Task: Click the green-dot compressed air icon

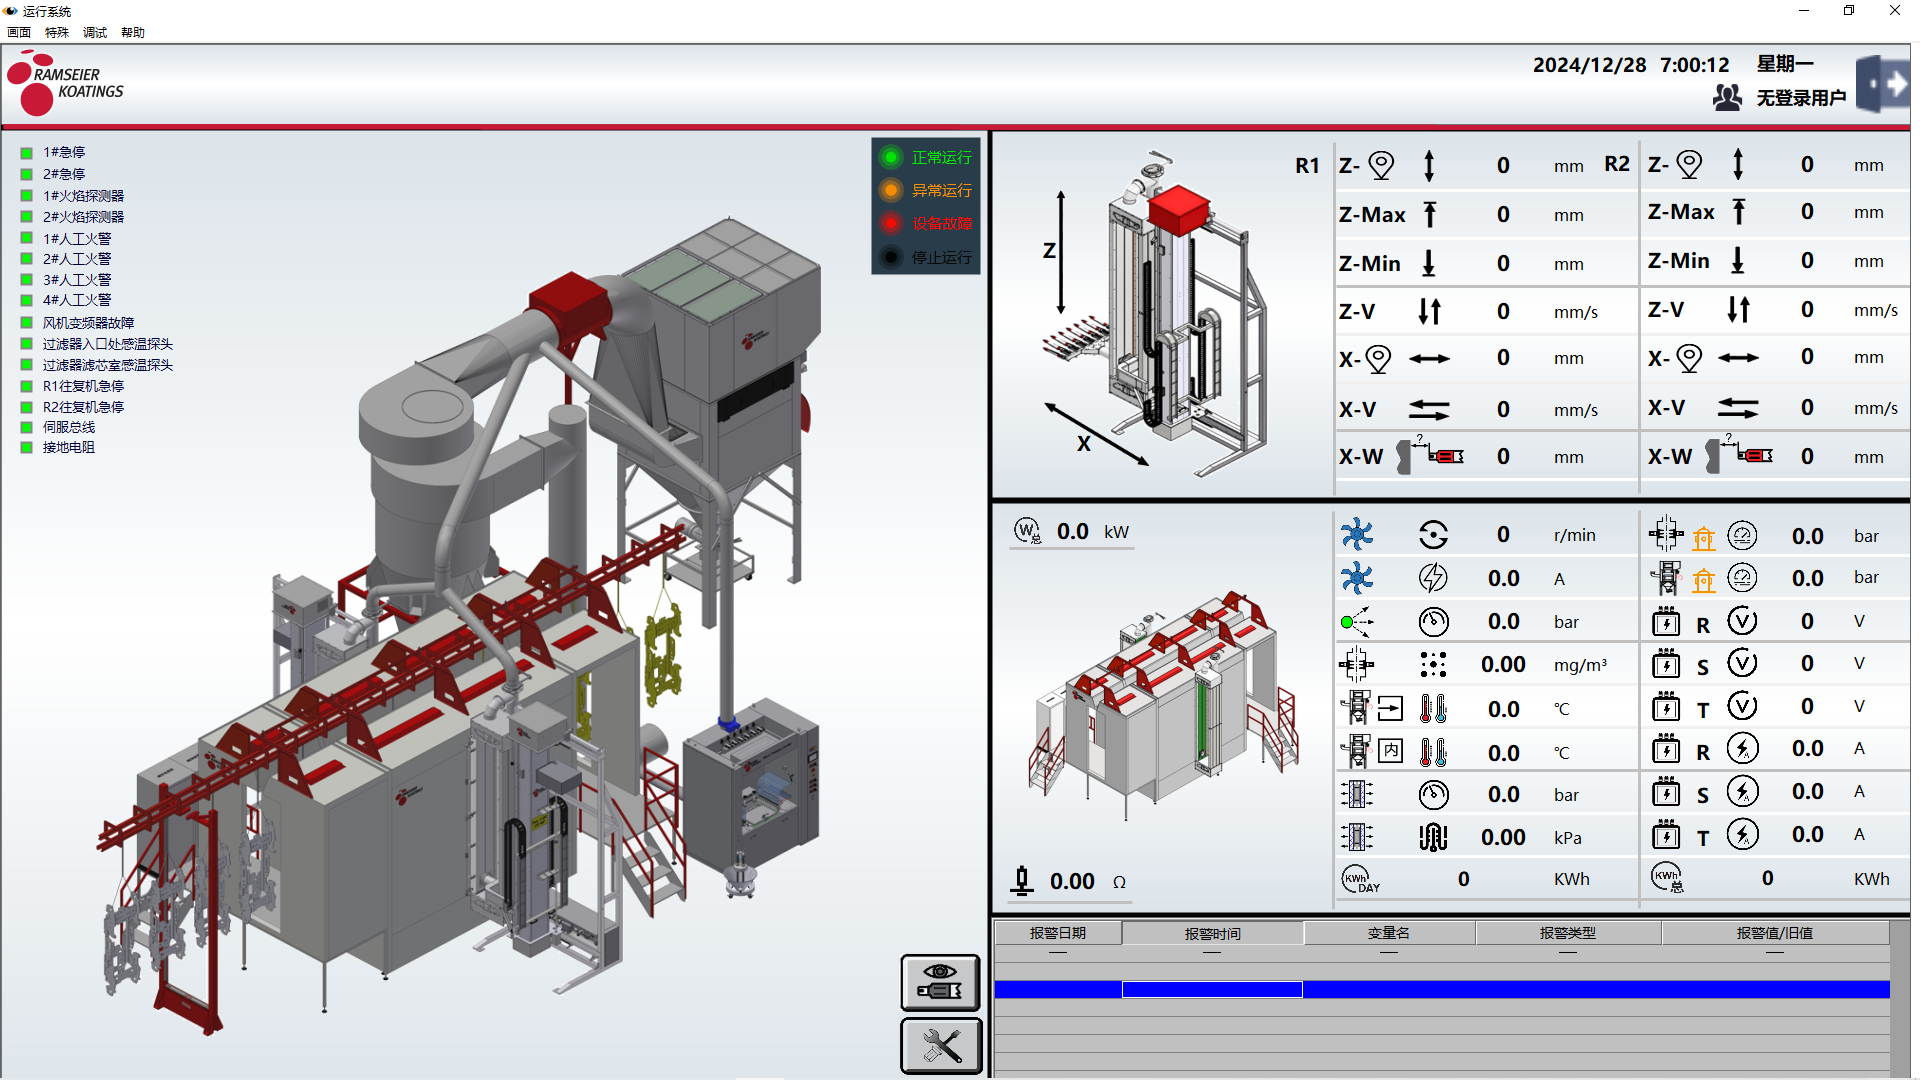Action: coord(1357,621)
